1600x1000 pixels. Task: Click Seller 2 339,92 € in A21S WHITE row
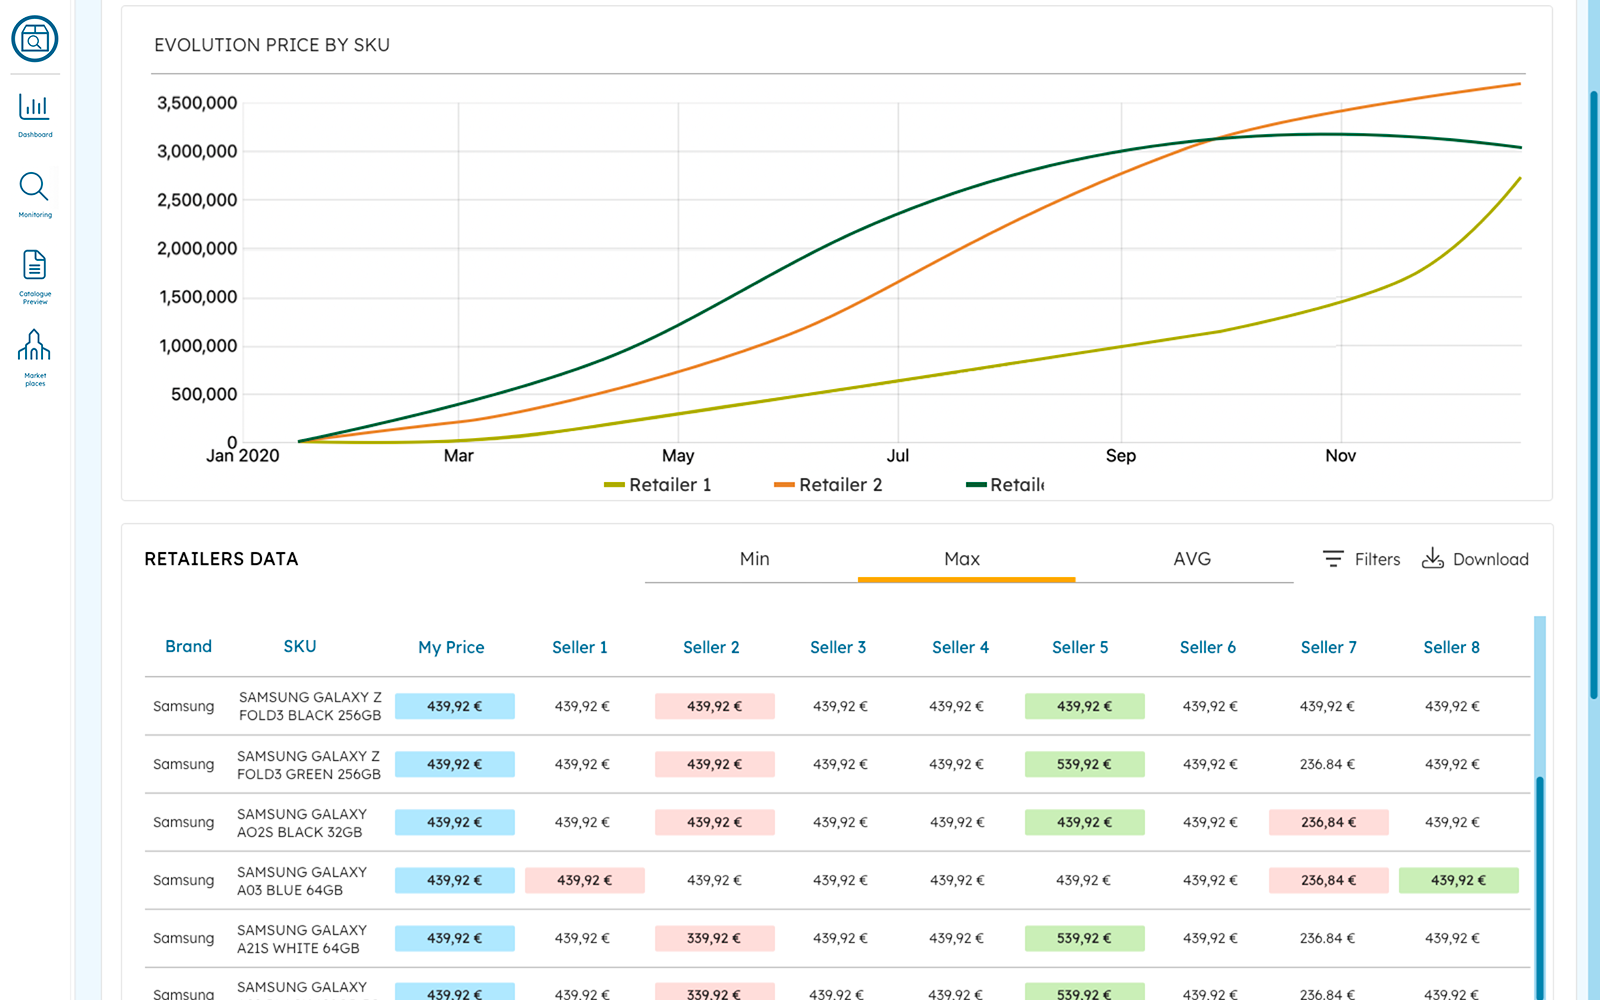click(715, 938)
